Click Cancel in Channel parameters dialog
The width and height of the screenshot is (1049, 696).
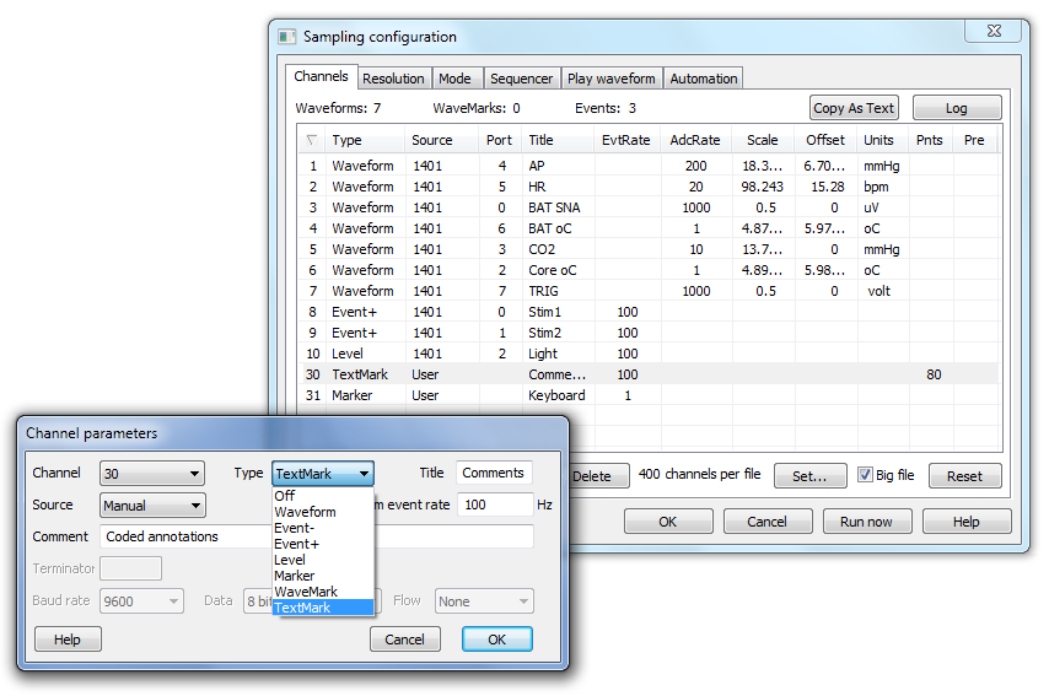click(x=405, y=639)
